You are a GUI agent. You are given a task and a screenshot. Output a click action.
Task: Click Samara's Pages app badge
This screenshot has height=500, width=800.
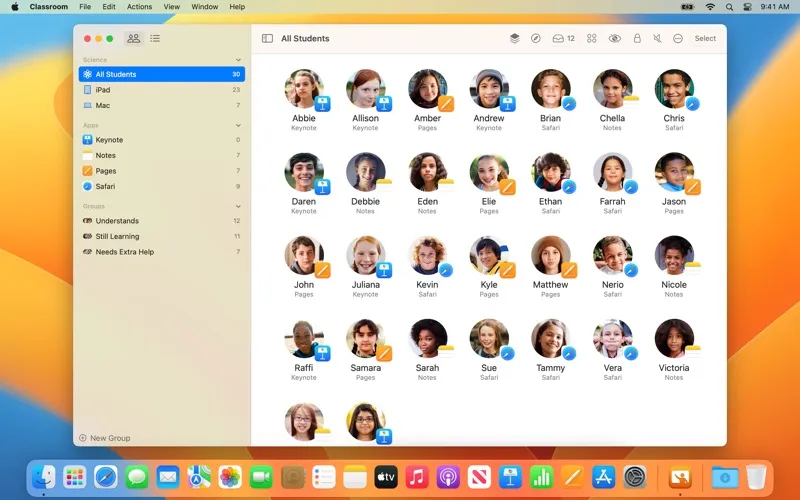coord(384,353)
